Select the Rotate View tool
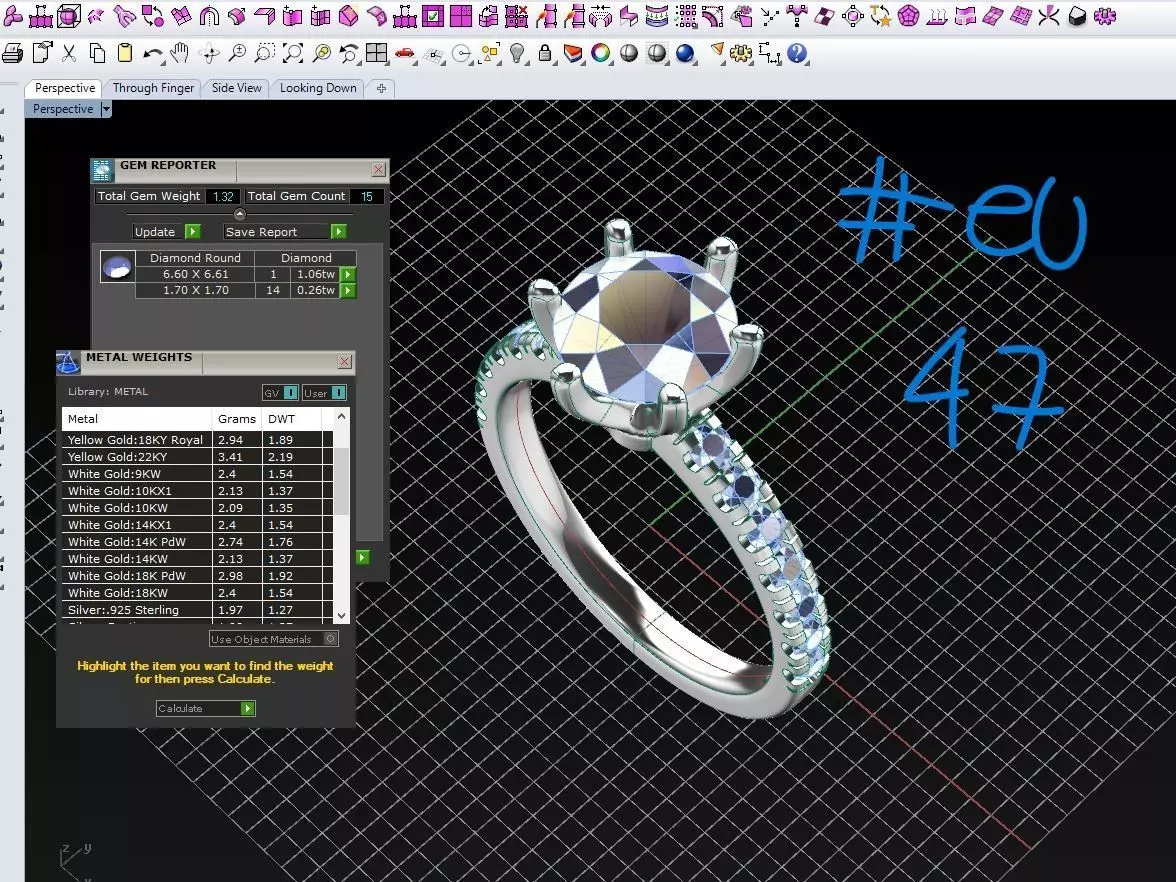 point(209,53)
